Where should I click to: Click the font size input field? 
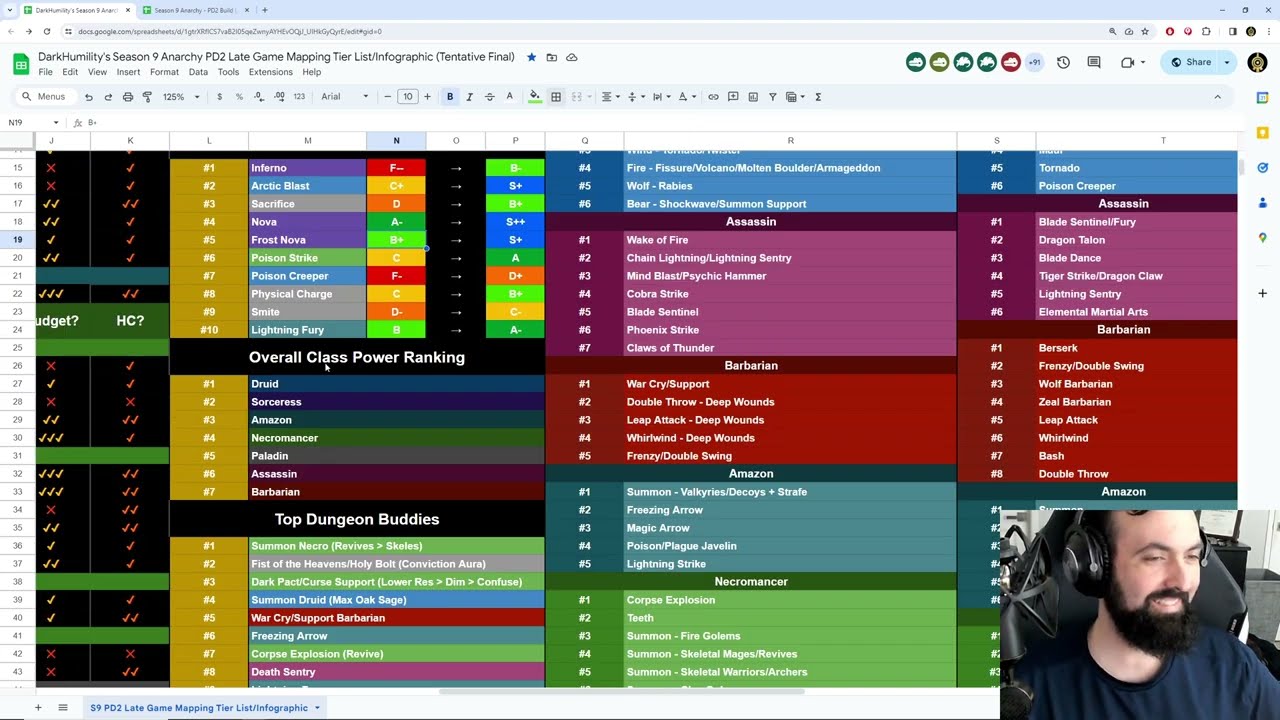point(407,97)
